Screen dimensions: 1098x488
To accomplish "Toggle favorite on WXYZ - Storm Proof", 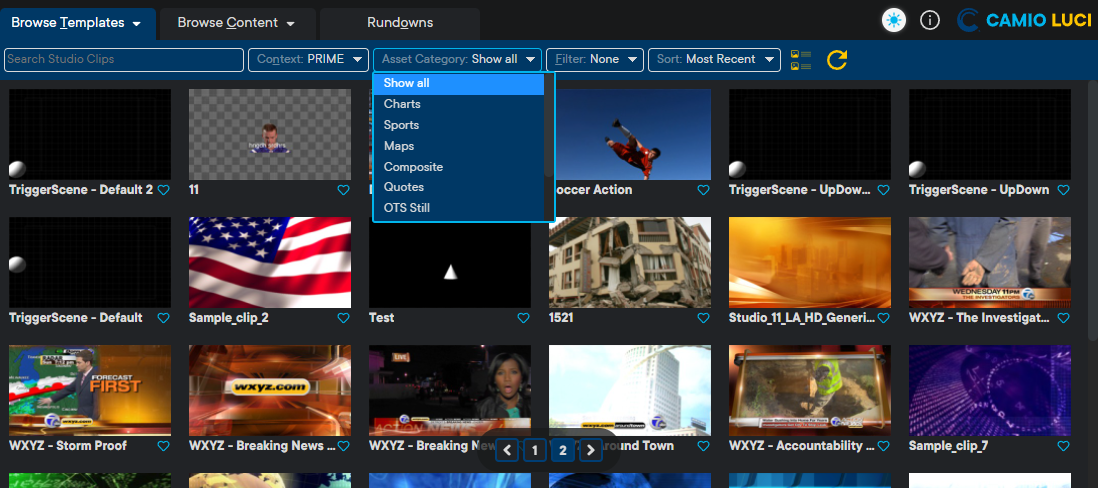I will (163, 446).
